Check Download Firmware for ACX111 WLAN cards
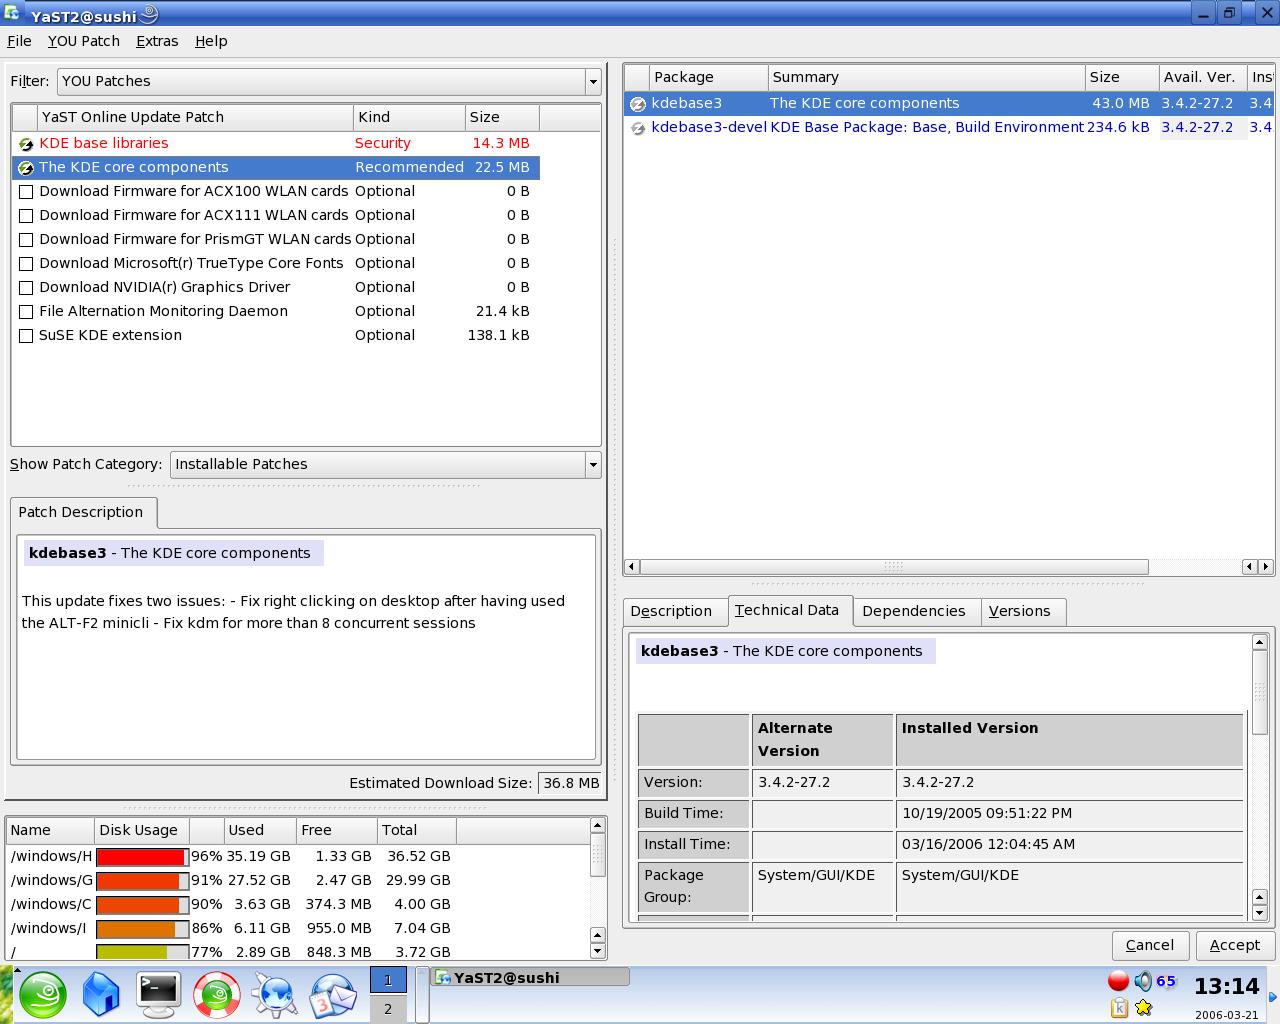The image size is (1280, 1024). coord(26,216)
